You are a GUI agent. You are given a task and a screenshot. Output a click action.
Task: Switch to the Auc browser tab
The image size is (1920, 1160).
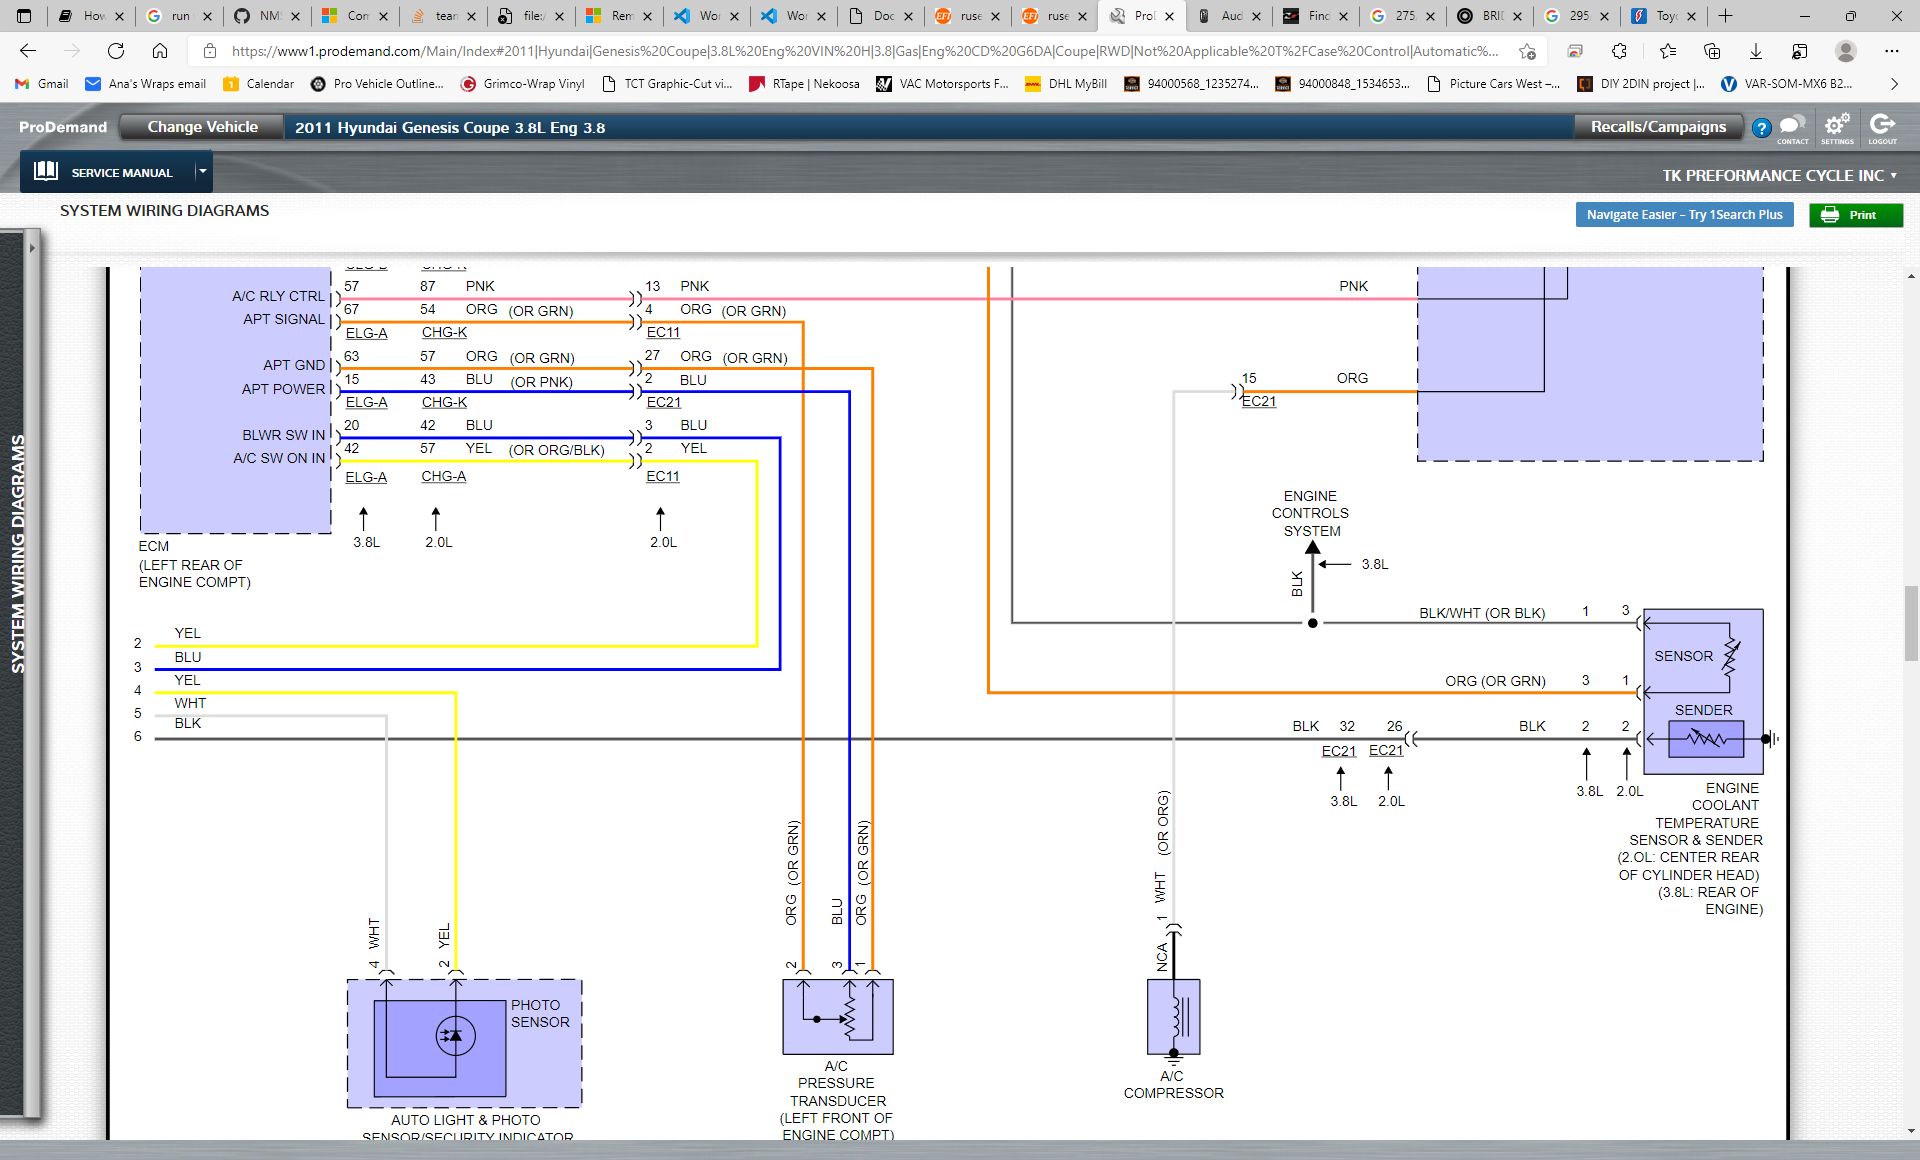pos(1228,16)
